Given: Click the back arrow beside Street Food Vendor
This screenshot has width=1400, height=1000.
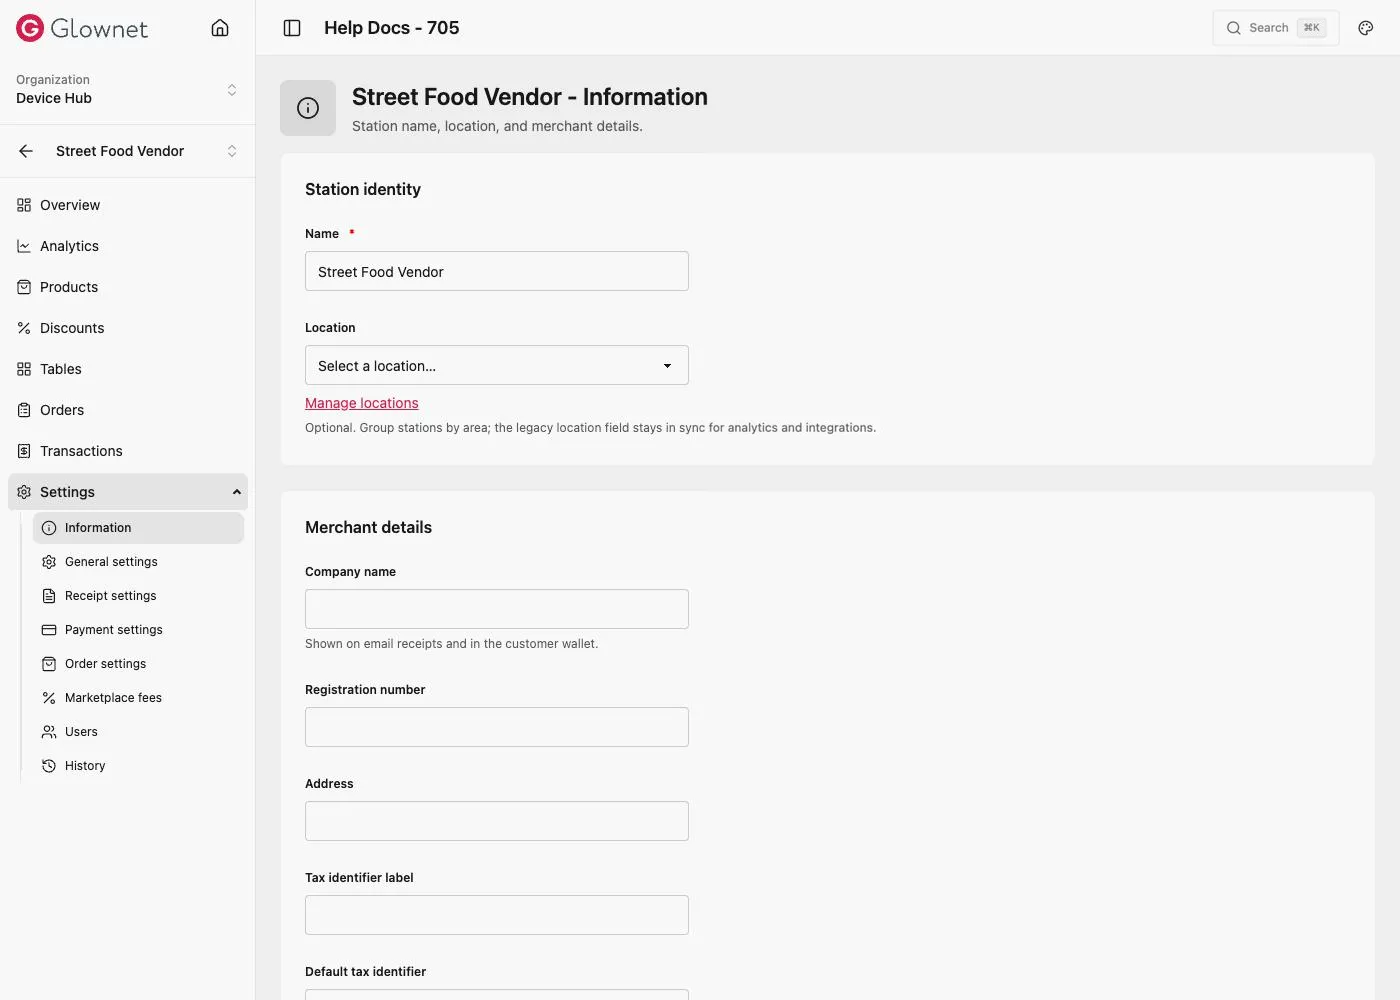Looking at the screenshot, I should 26,151.
